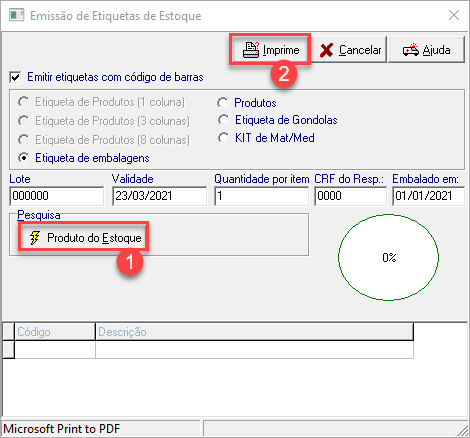470x438 pixels.
Task: Click the printer icon on Imprime
Action: [x=251, y=50]
